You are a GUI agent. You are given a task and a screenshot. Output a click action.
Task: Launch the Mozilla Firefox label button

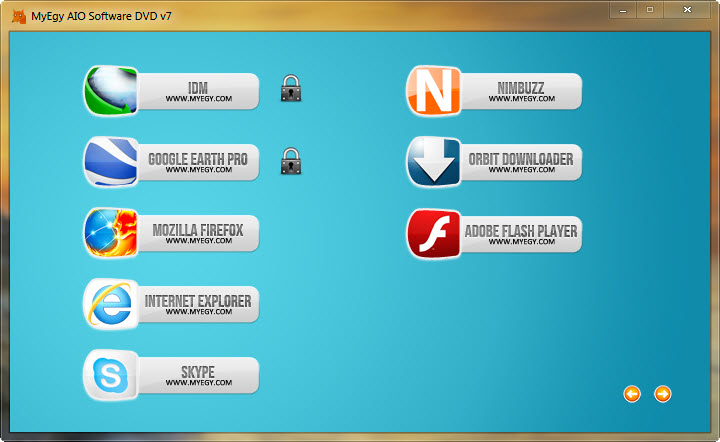198,233
